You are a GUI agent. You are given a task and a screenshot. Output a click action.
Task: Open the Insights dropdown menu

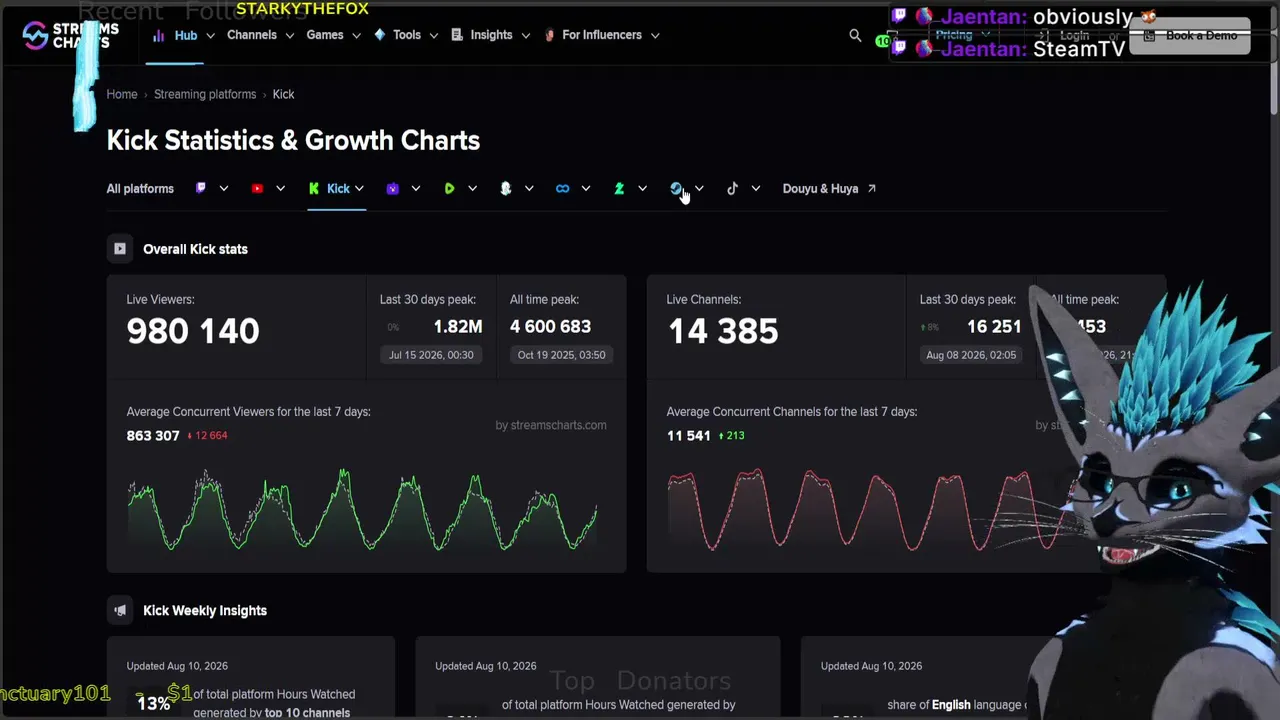point(491,35)
